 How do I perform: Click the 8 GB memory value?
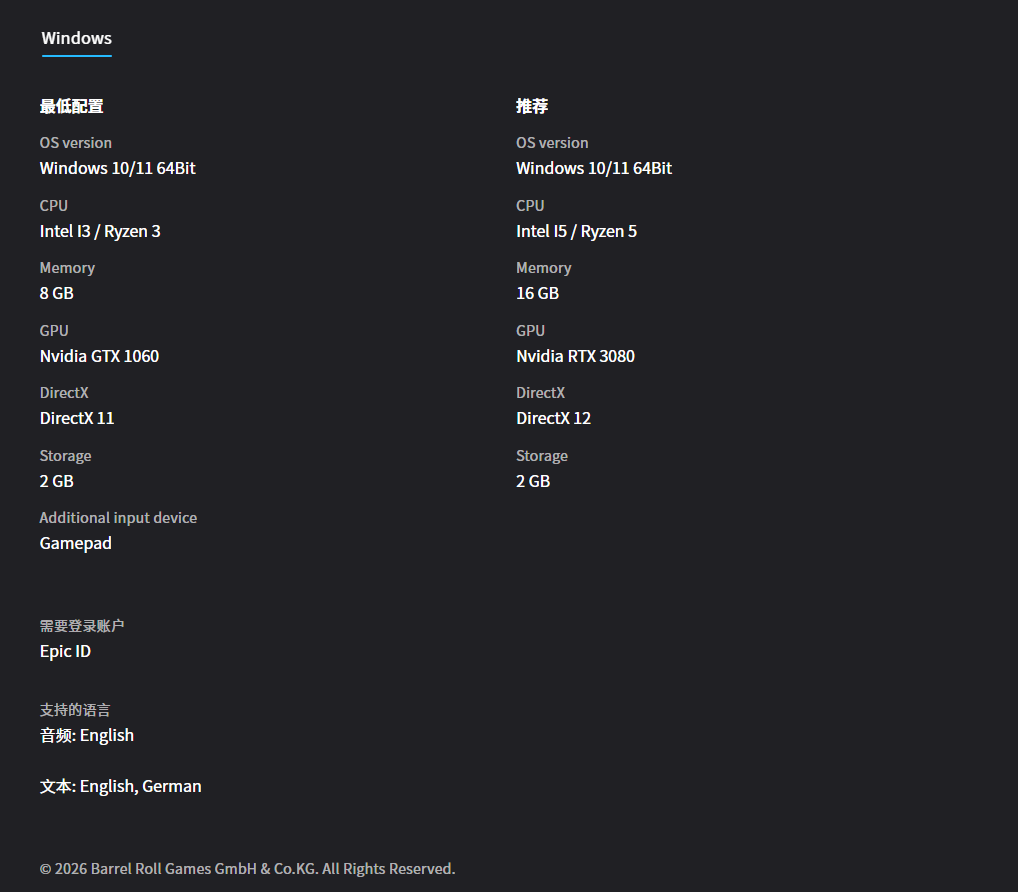click(57, 293)
